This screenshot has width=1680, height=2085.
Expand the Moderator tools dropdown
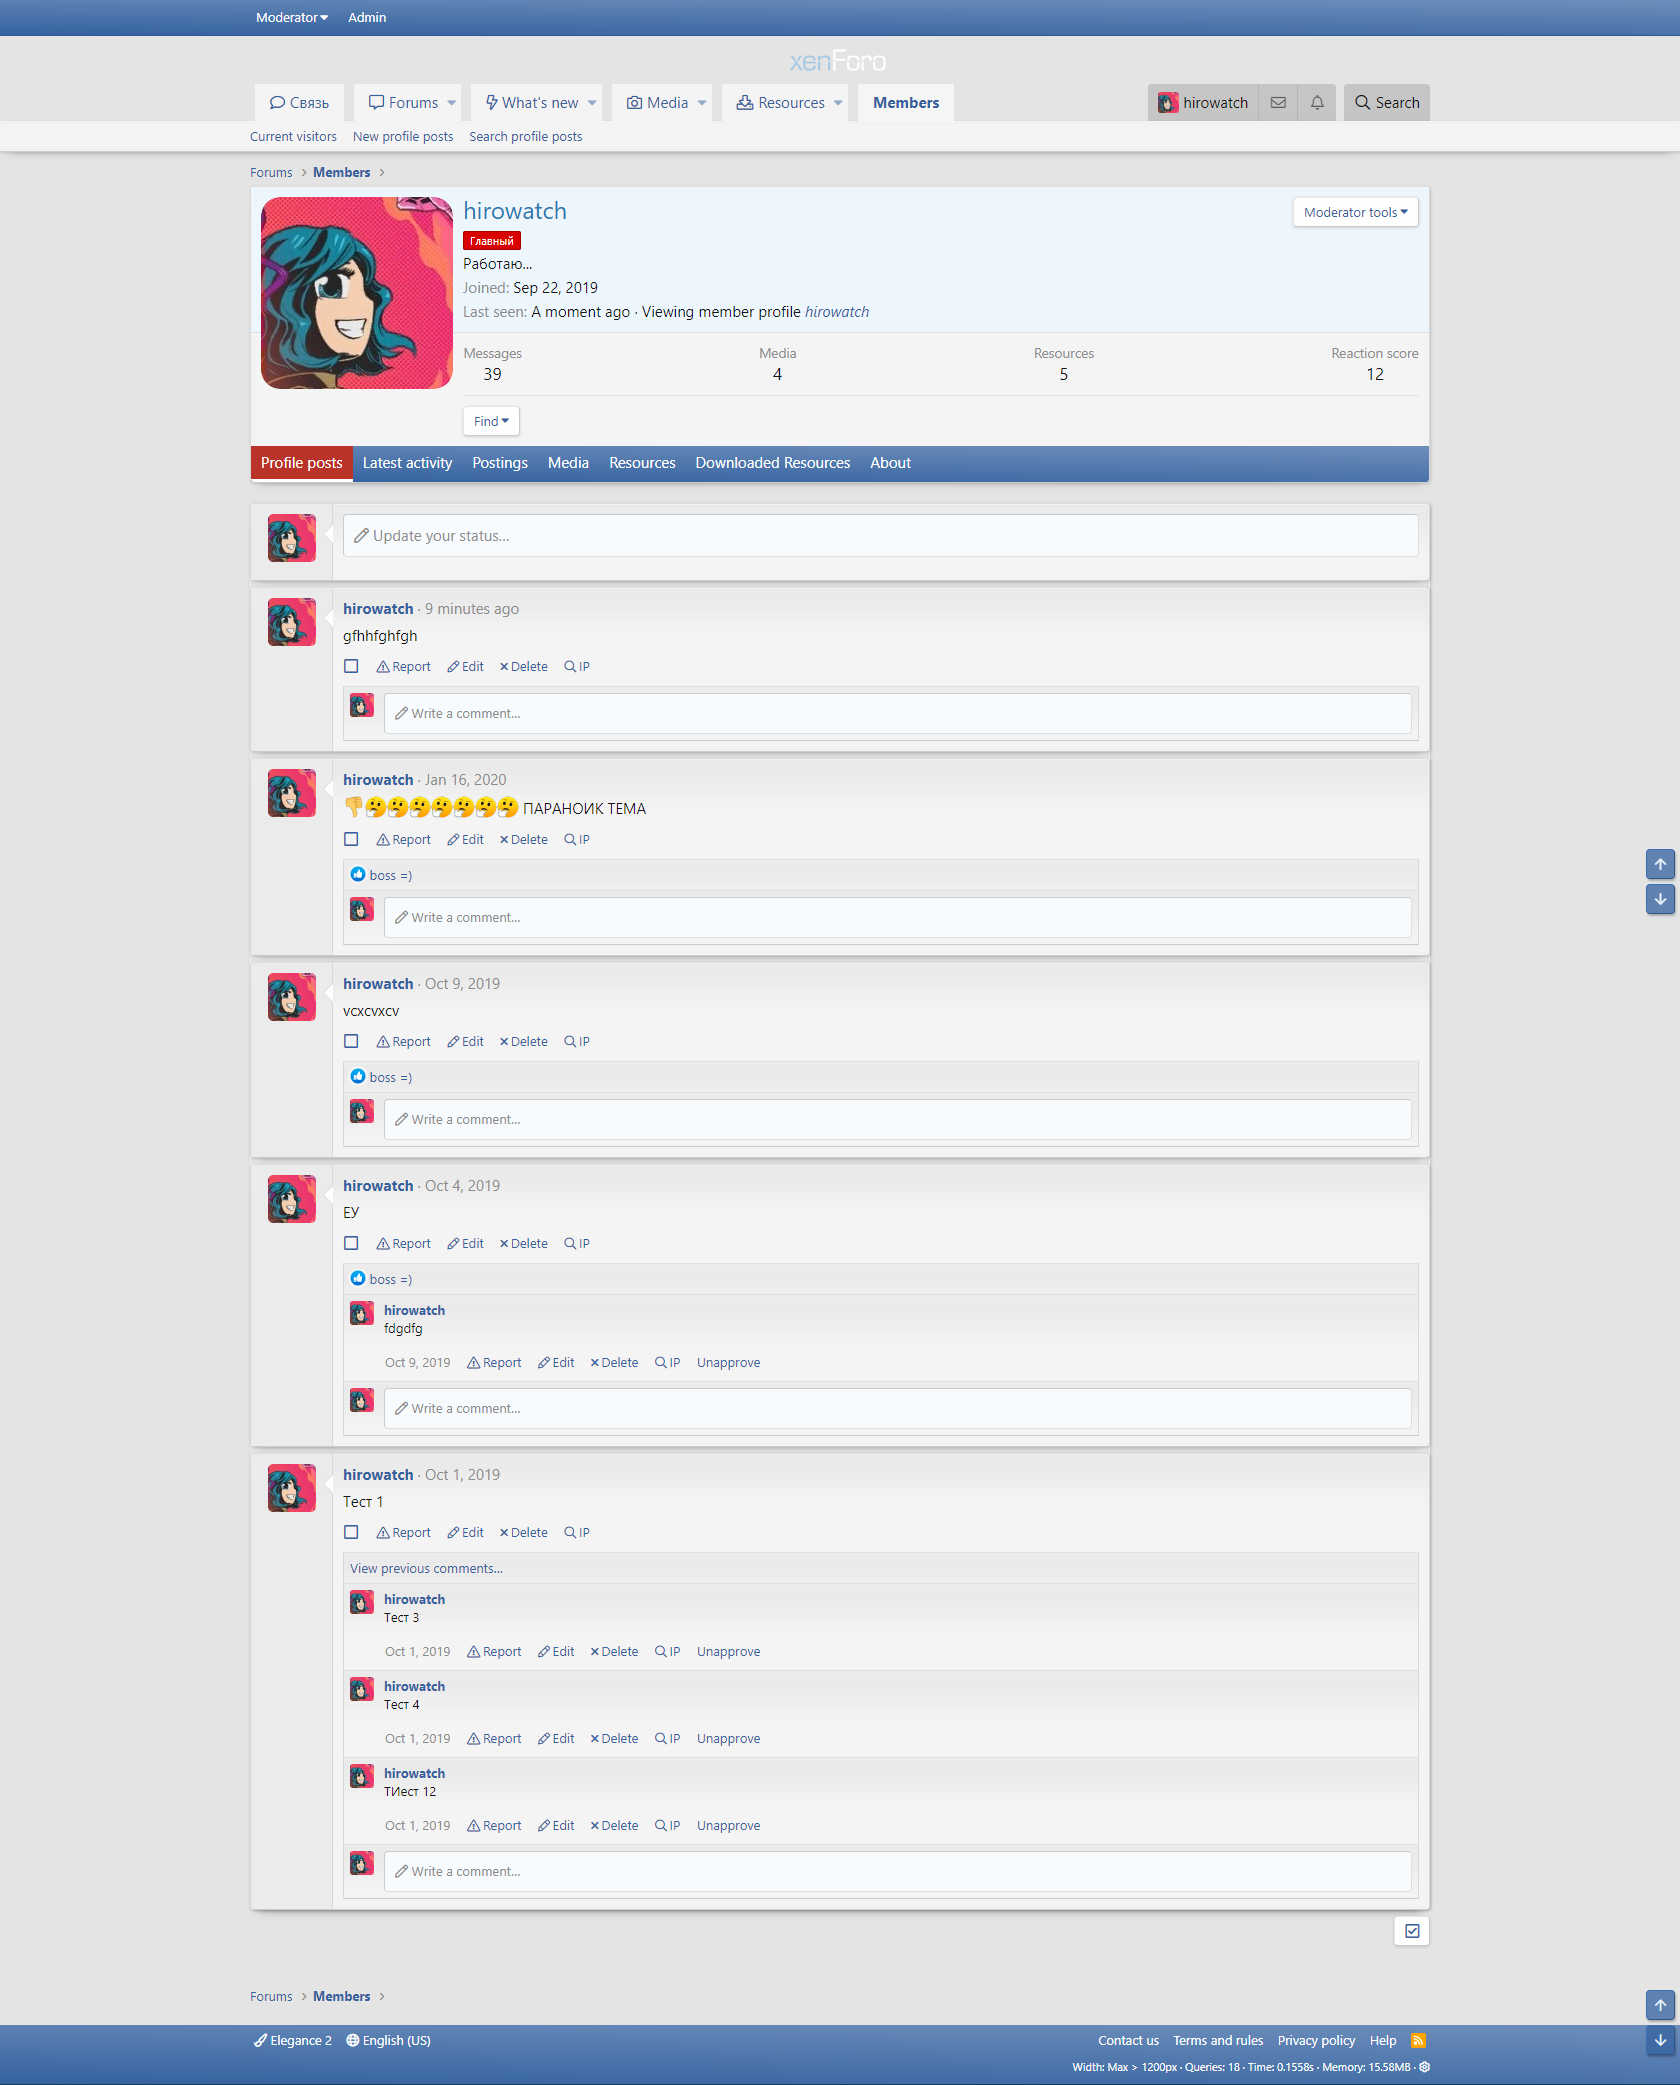[1355, 213]
